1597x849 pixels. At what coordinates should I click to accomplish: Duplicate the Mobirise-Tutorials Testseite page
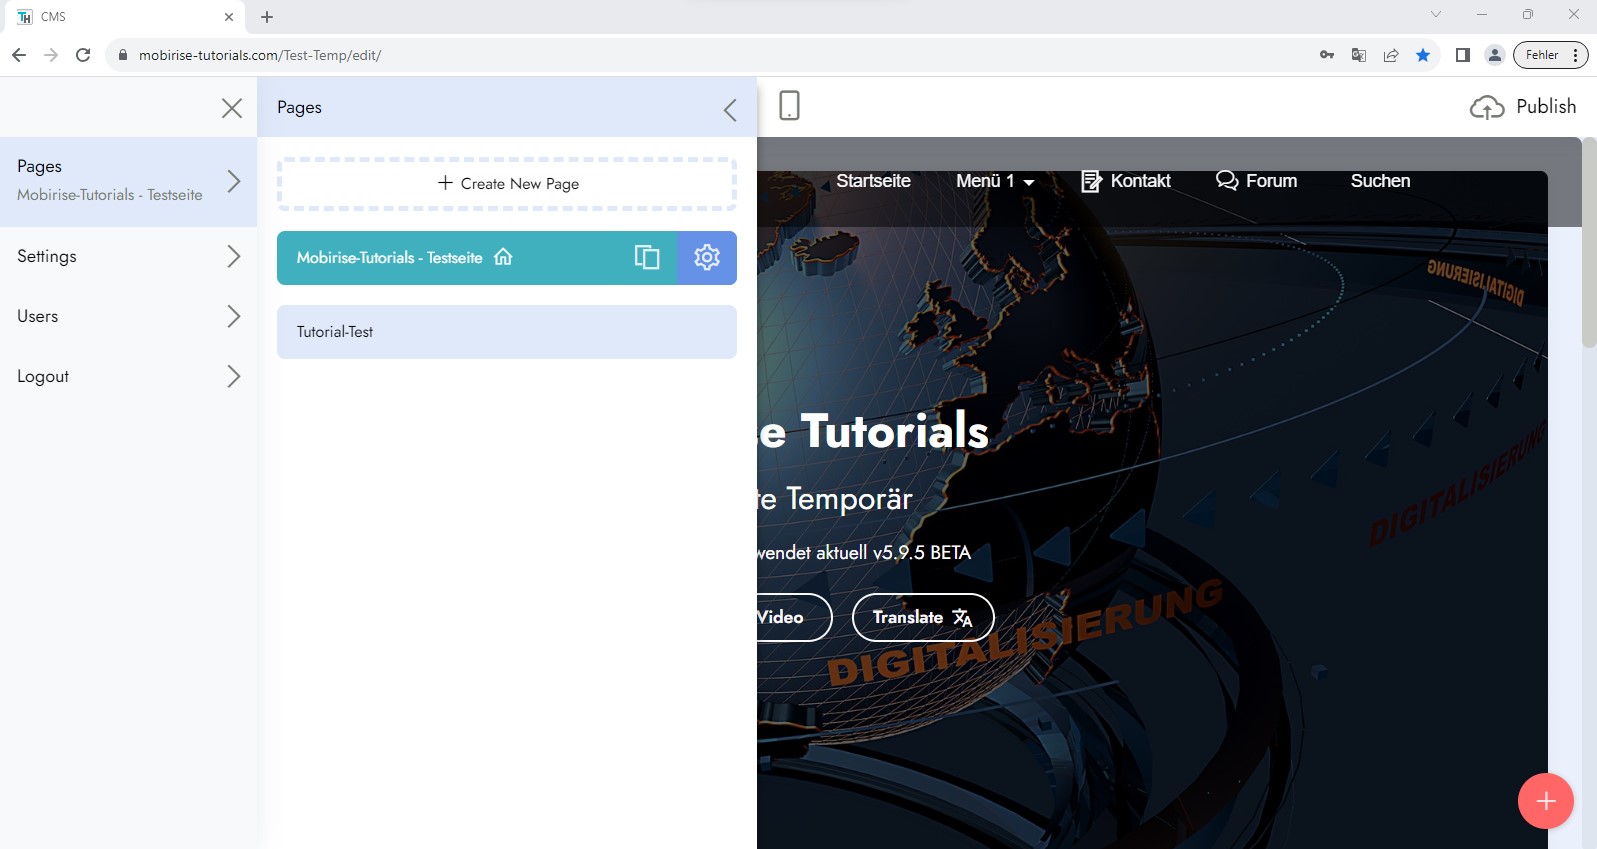[x=647, y=258]
